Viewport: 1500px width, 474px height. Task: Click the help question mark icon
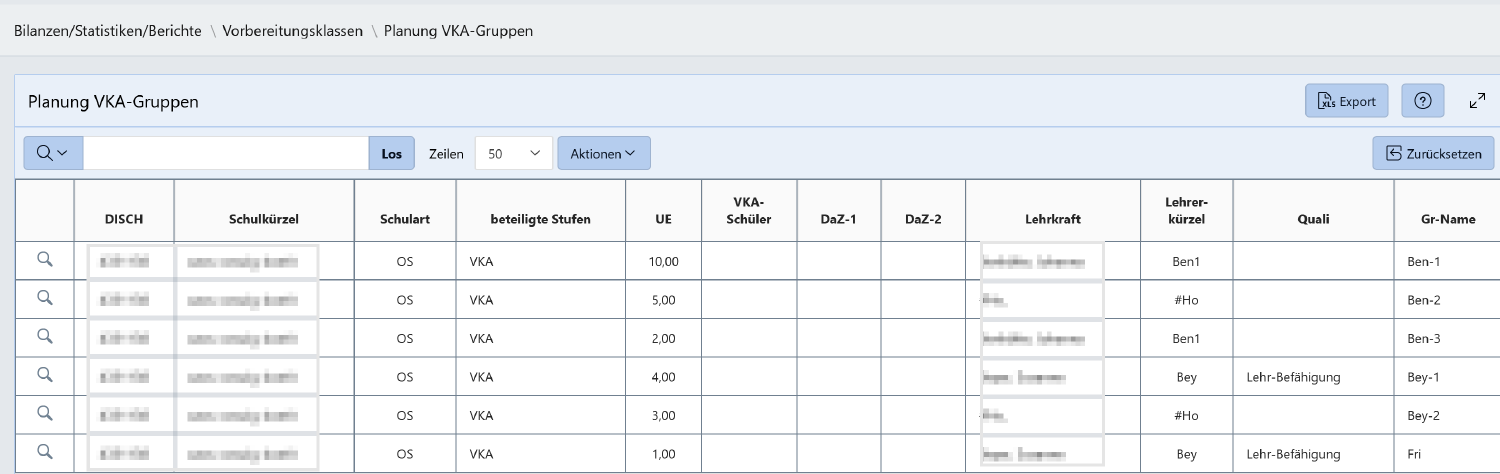[x=1423, y=101]
